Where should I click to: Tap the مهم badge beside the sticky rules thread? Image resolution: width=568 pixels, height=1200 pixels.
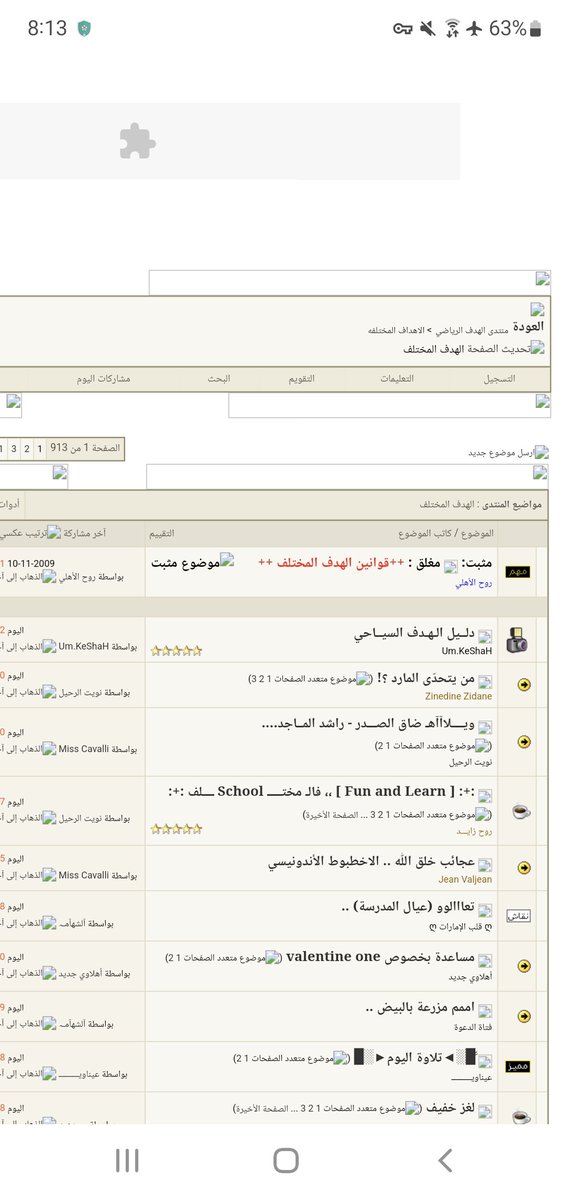pyautogui.click(x=519, y=572)
